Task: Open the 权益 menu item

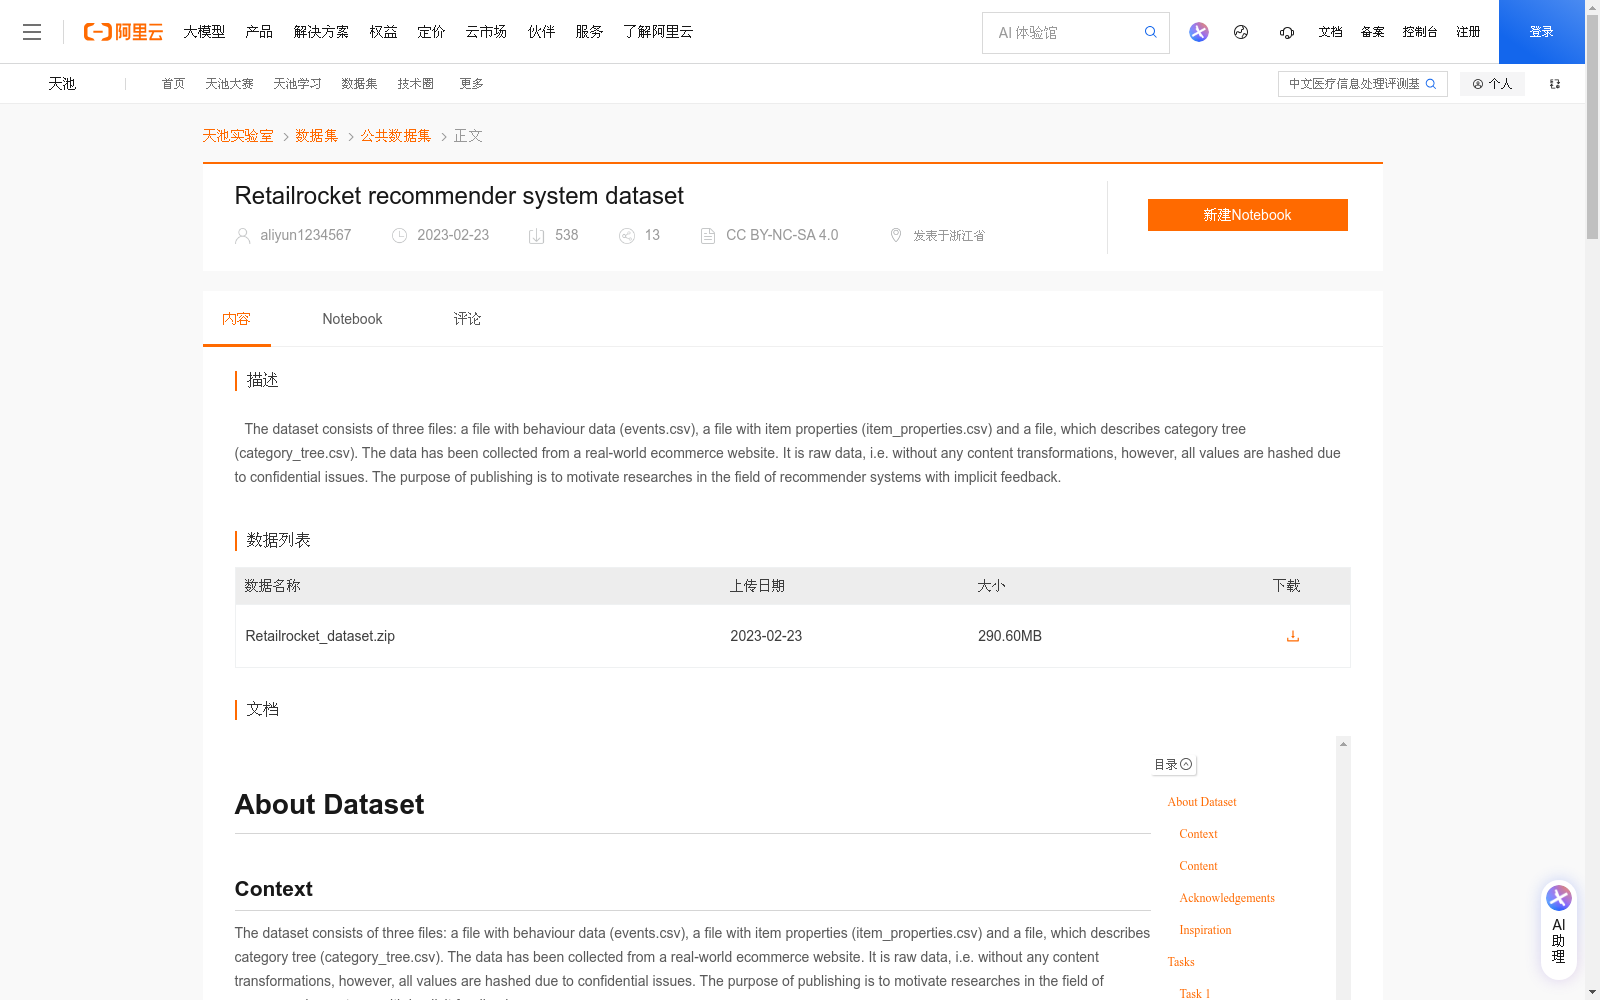Action: [x=383, y=32]
